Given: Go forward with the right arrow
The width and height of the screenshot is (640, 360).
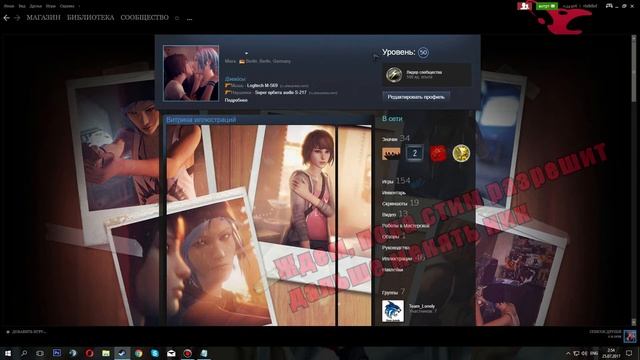Looking at the screenshot, I should click(17, 18).
